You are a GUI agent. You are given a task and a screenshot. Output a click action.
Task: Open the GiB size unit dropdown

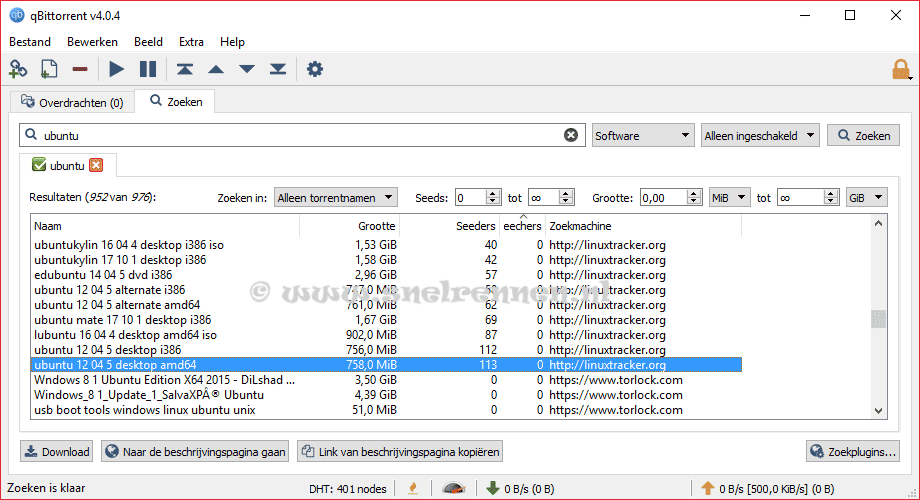[x=867, y=198]
